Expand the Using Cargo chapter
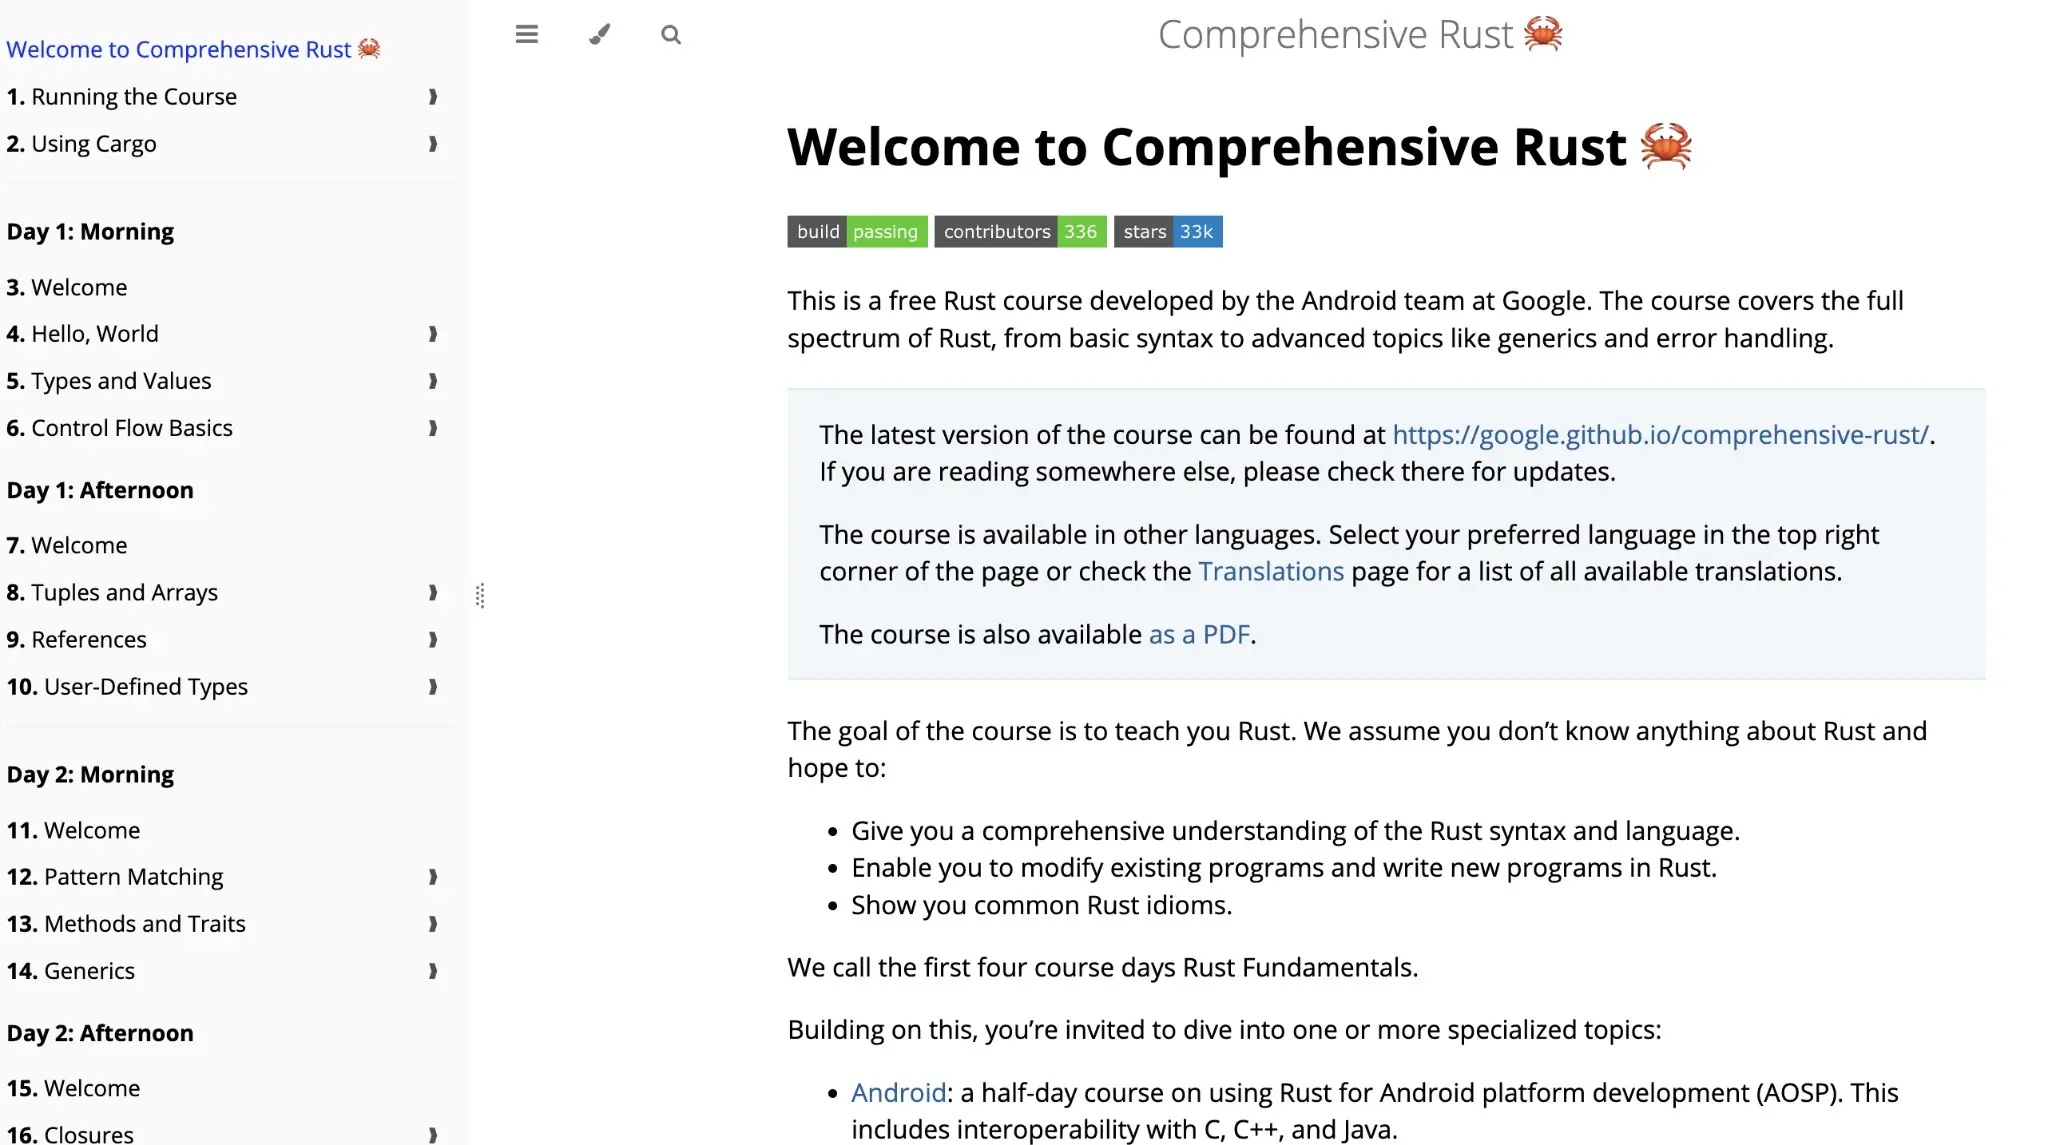 (x=433, y=144)
